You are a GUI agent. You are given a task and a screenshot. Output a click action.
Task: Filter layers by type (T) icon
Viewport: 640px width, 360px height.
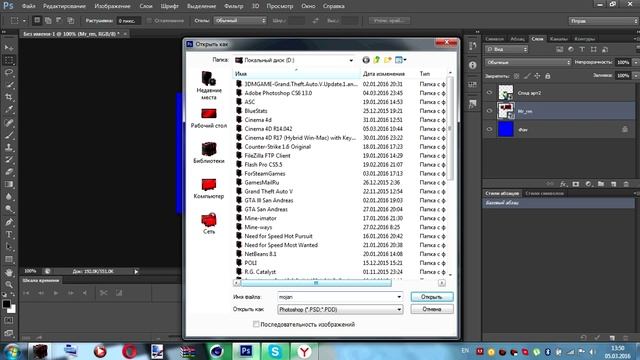(582, 49)
